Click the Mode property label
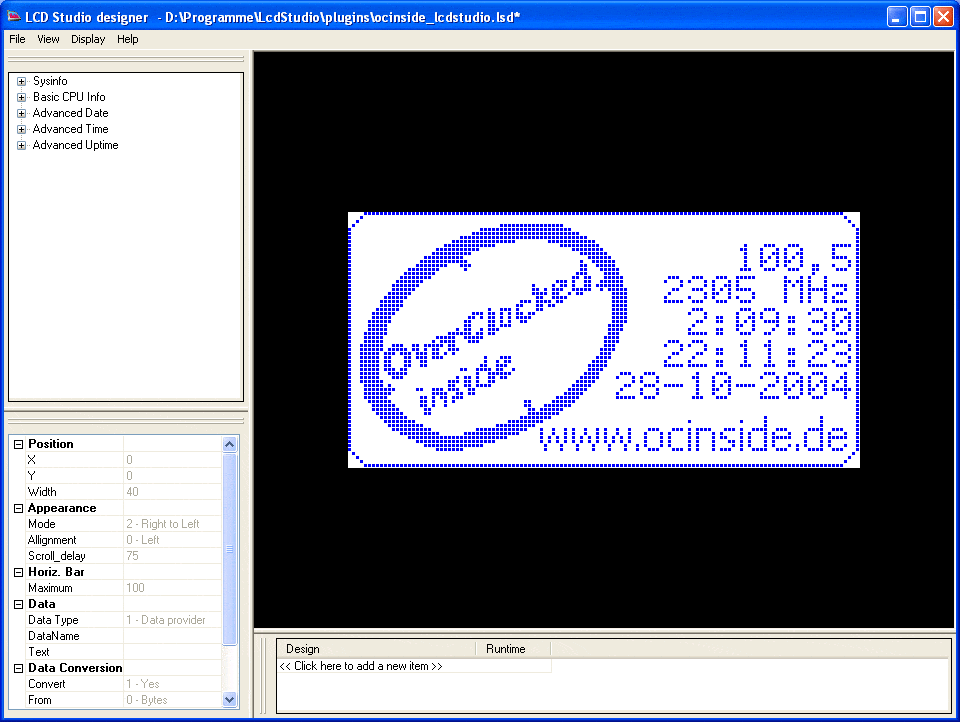Viewport: 960px width, 722px height. click(42, 524)
